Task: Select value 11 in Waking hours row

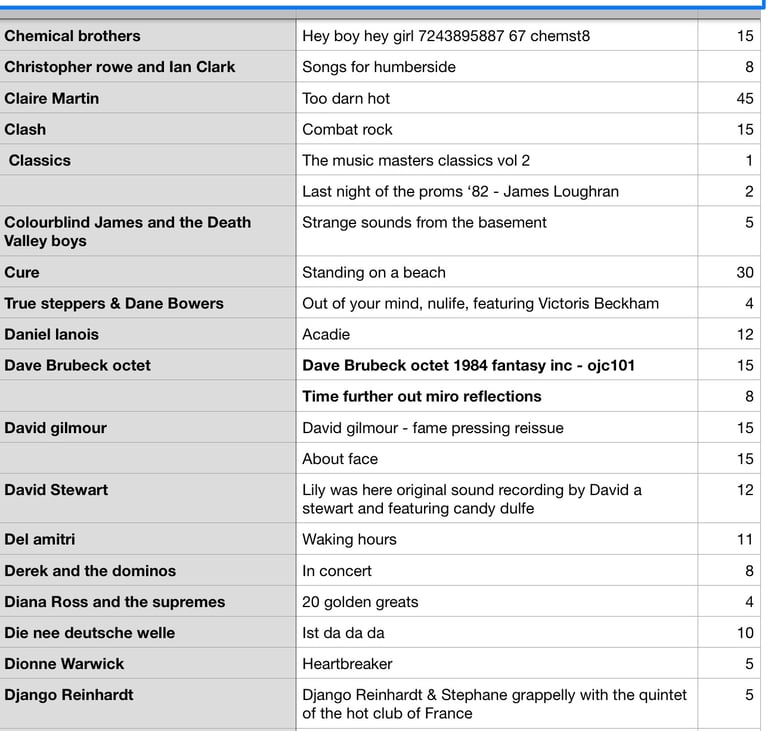Action: pyautogui.click(x=729, y=539)
